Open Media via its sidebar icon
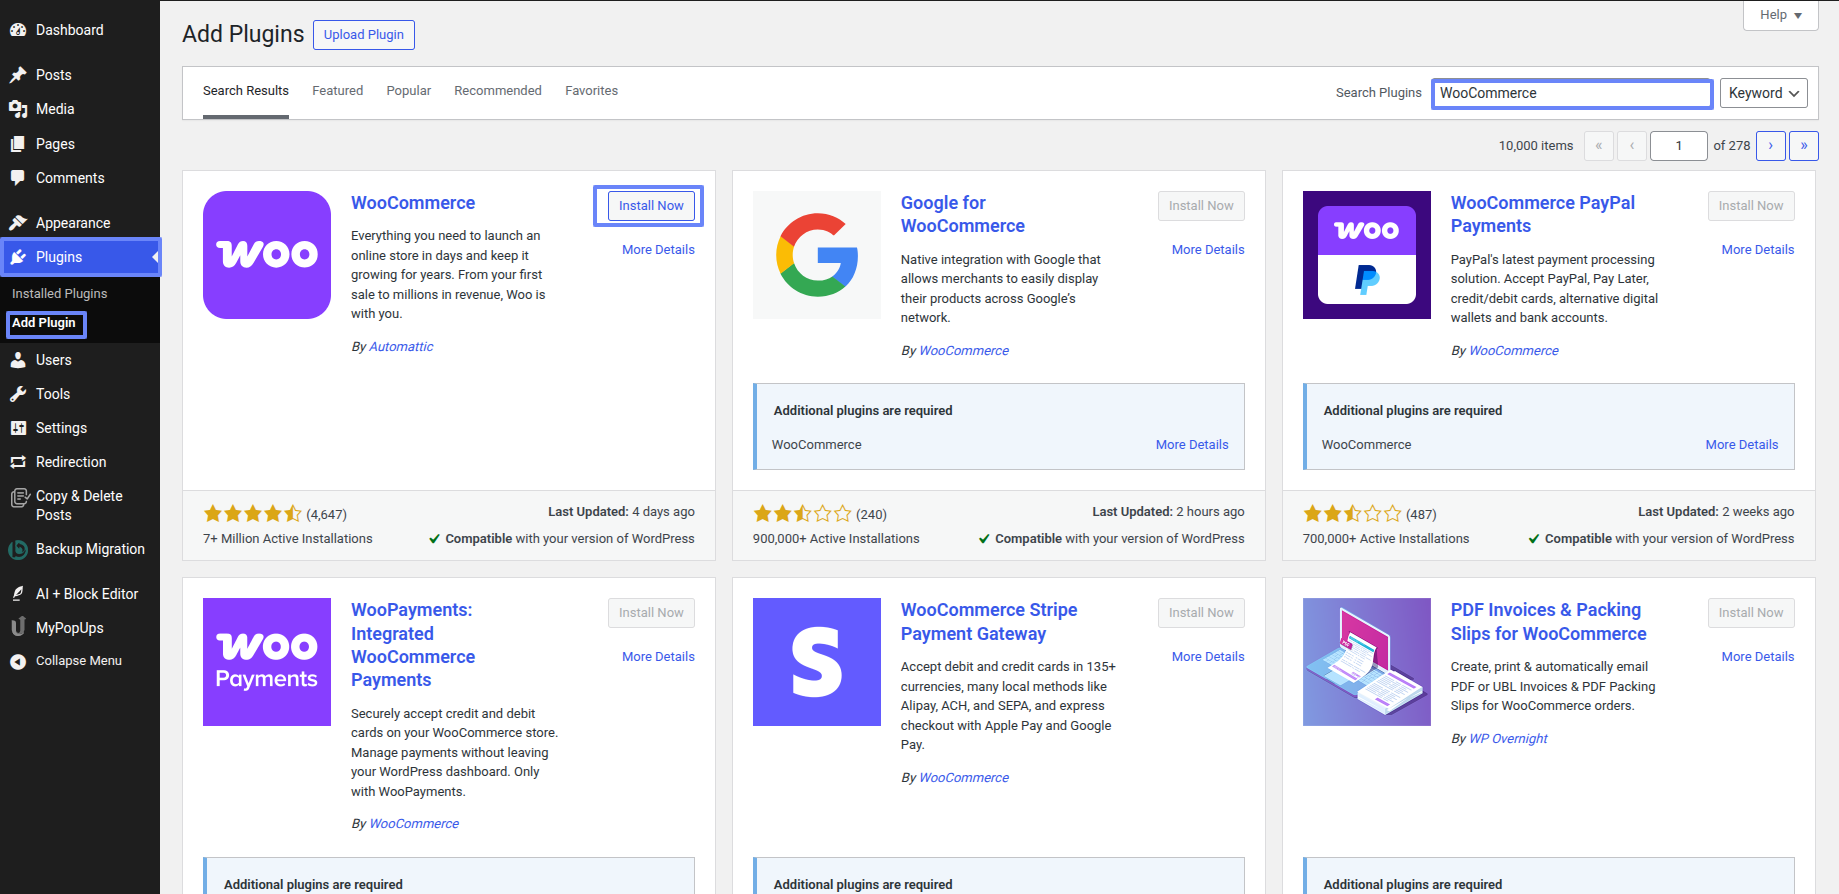The image size is (1839, 894). [18, 109]
